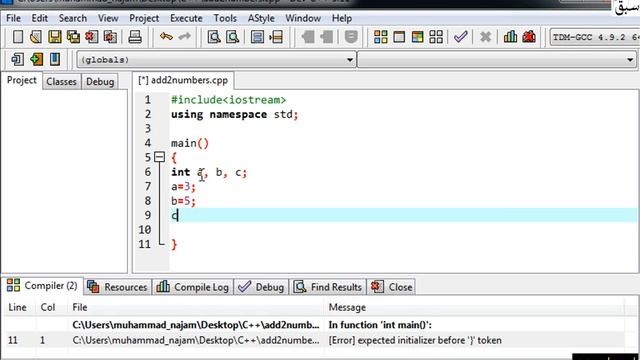Click the Close All files toolbar icon
Screen dimensions: 640x360
[x=110, y=37]
